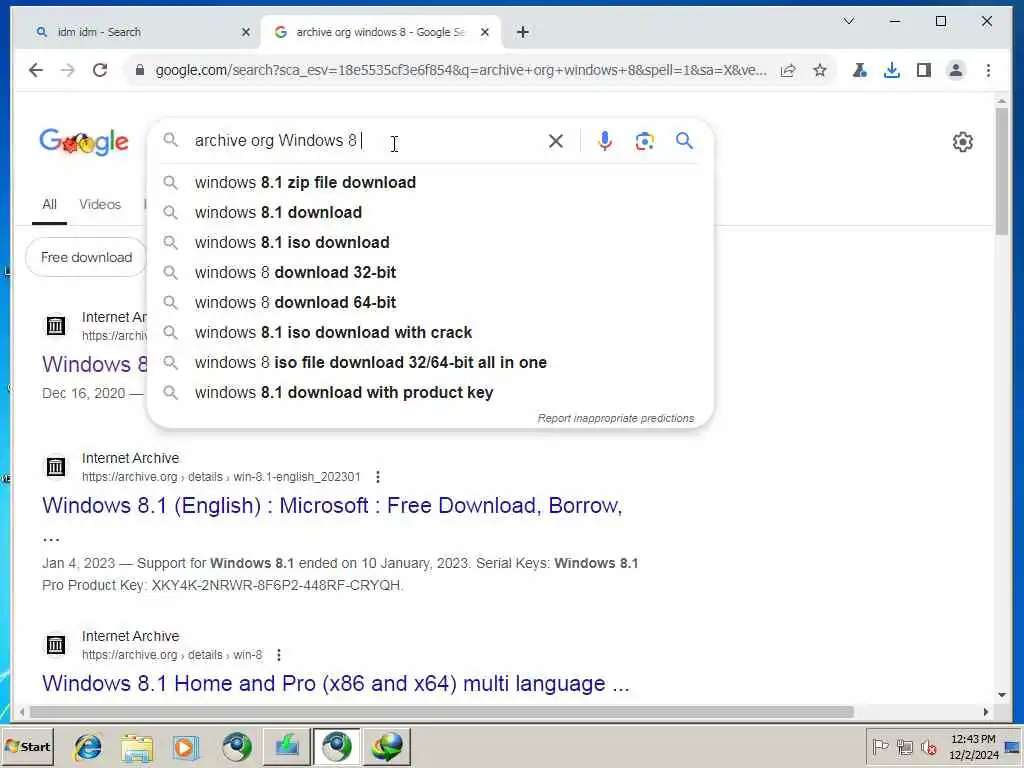This screenshot has width=1024, height=768.
Task: Open Chrome Labs flask icon
Action: click(860, 70)
